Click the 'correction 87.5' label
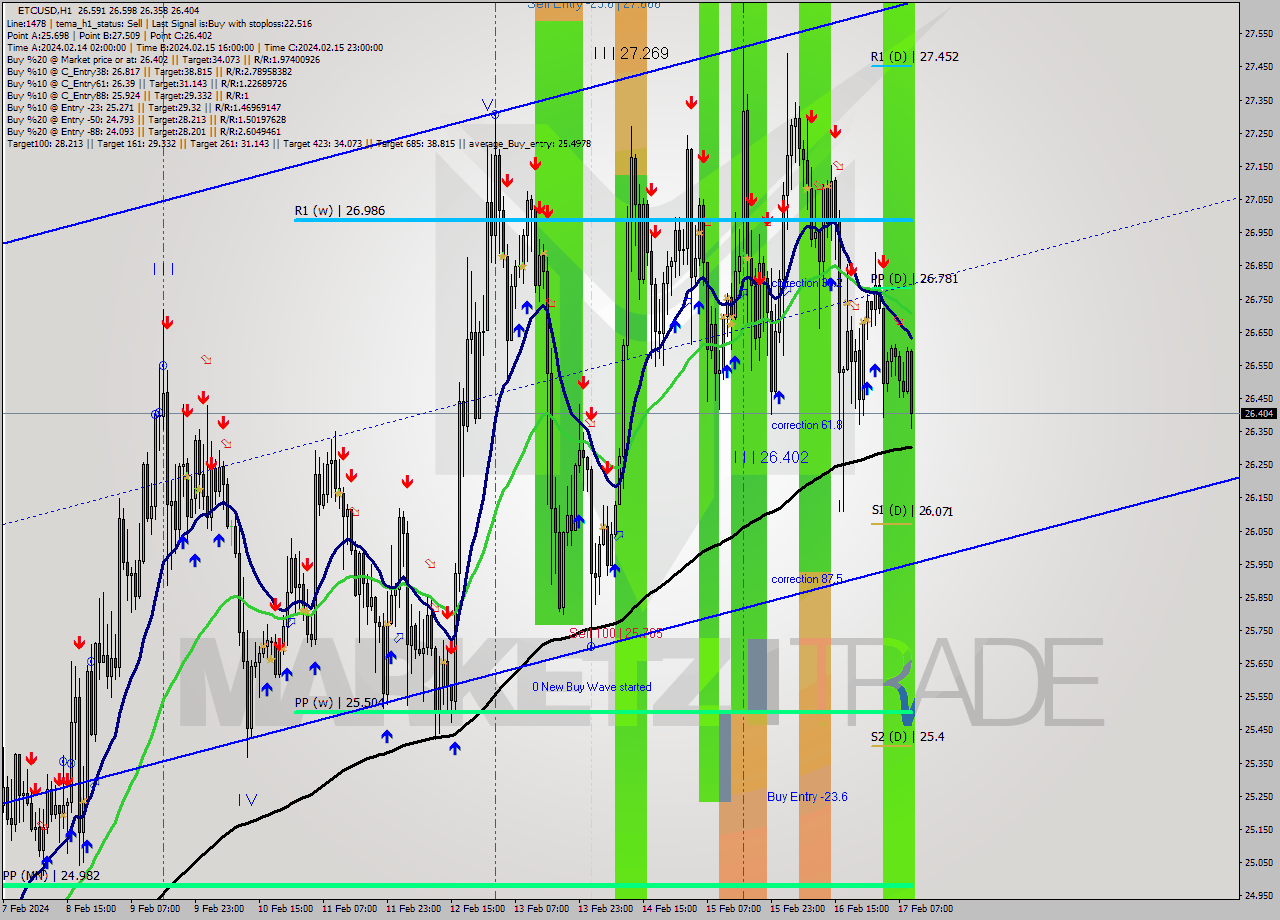The width and height of the screenshot is (1280, 920). [807, 579]
